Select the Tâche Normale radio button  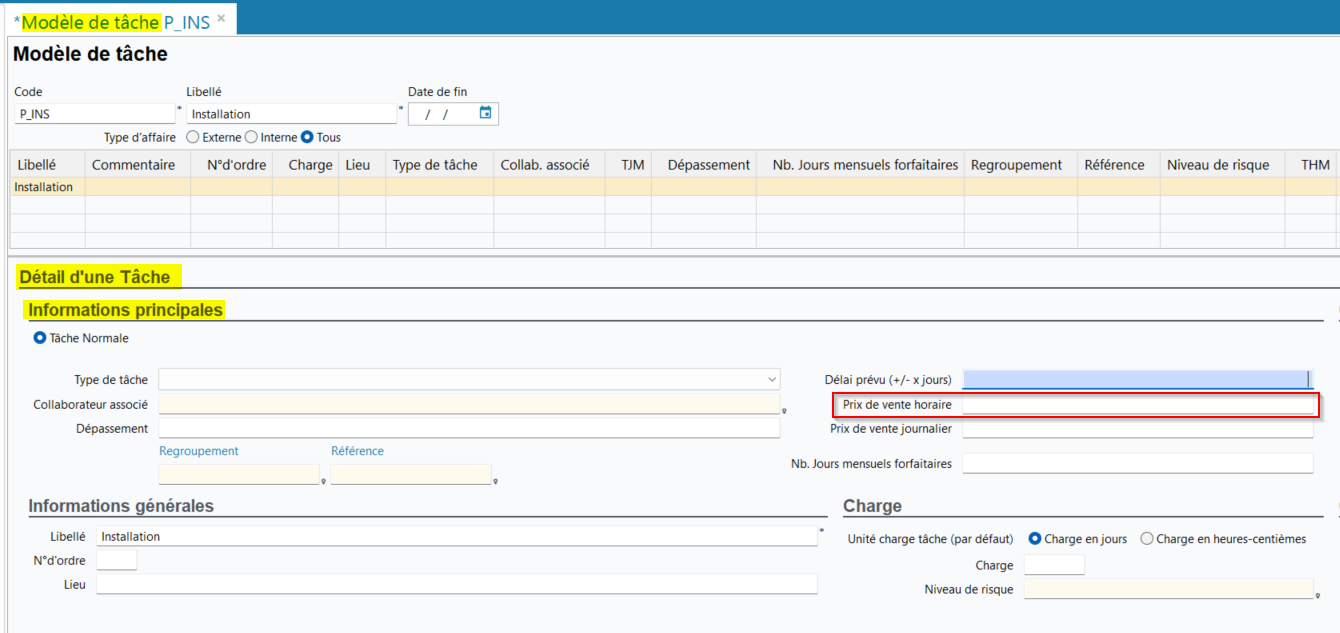tap(41, 338)
